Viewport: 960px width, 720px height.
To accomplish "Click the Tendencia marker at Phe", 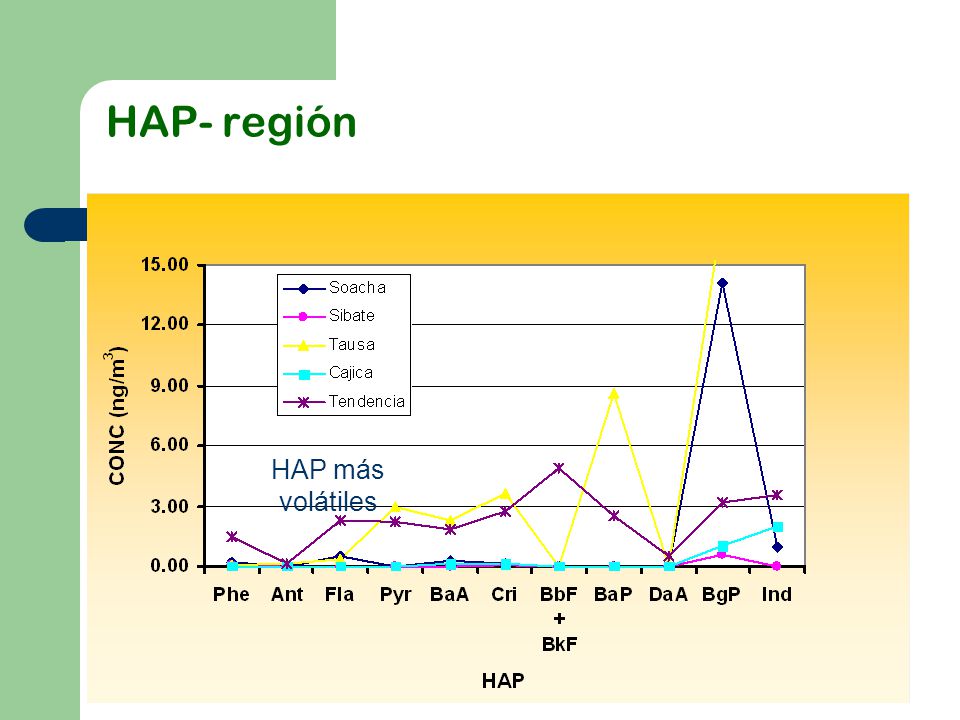I will 232,537.
